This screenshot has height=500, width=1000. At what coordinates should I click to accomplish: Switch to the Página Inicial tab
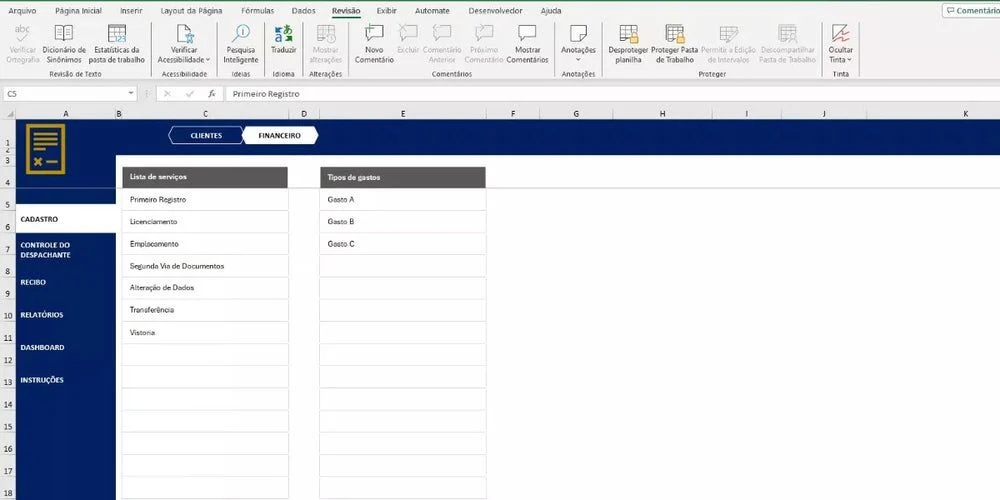pos(78,11)
